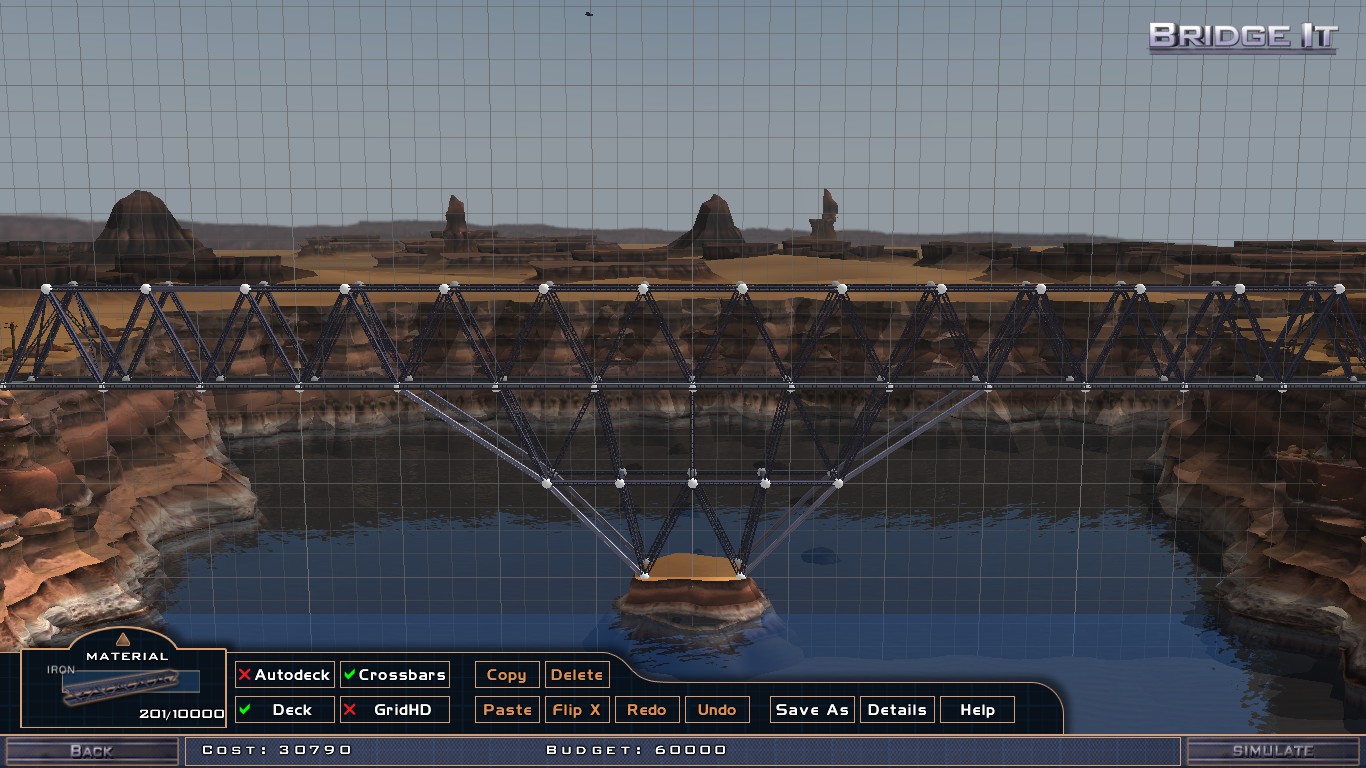The image size is (1366, 768).
Task: Open the Save As dialog
Action: pos(812,710)
